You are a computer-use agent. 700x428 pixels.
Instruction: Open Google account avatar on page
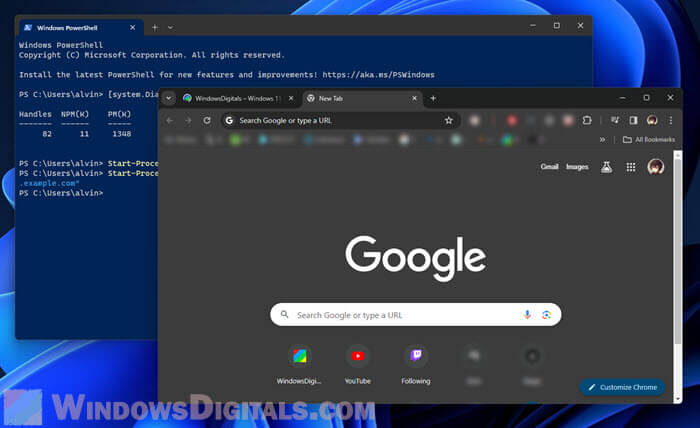pos(656,167)
